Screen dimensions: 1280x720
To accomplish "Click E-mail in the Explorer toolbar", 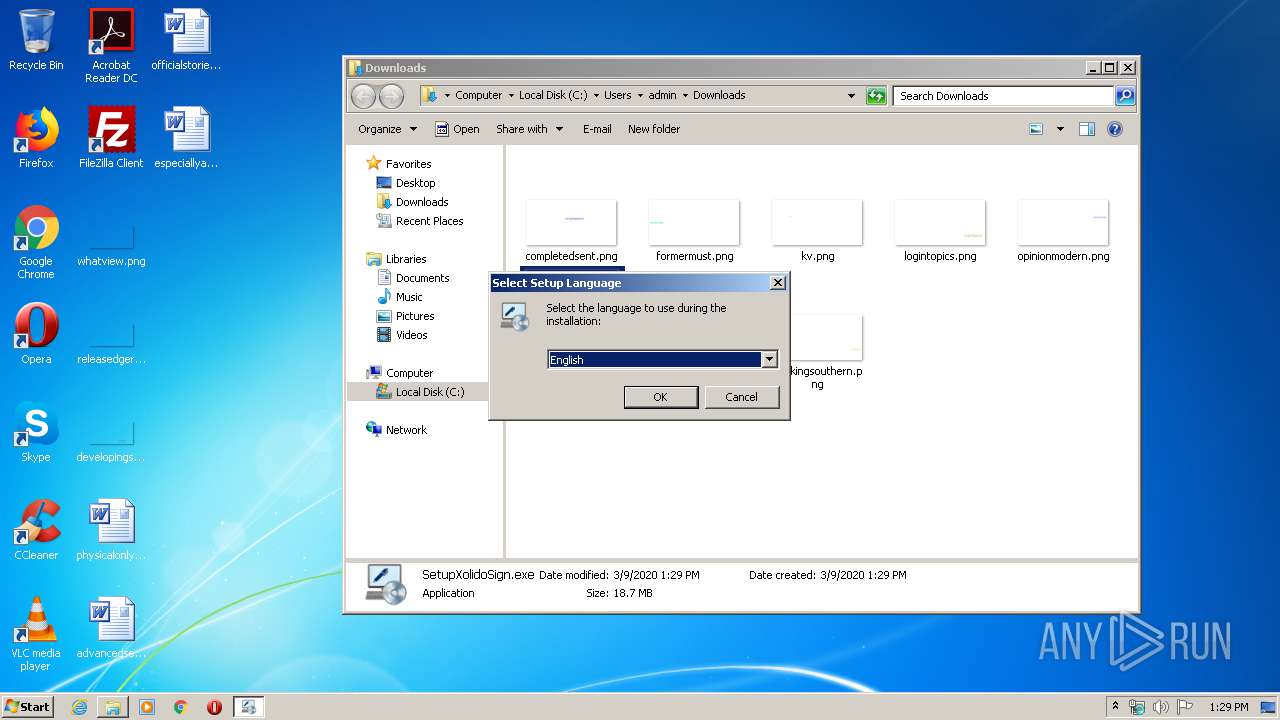I will point(597,129).
